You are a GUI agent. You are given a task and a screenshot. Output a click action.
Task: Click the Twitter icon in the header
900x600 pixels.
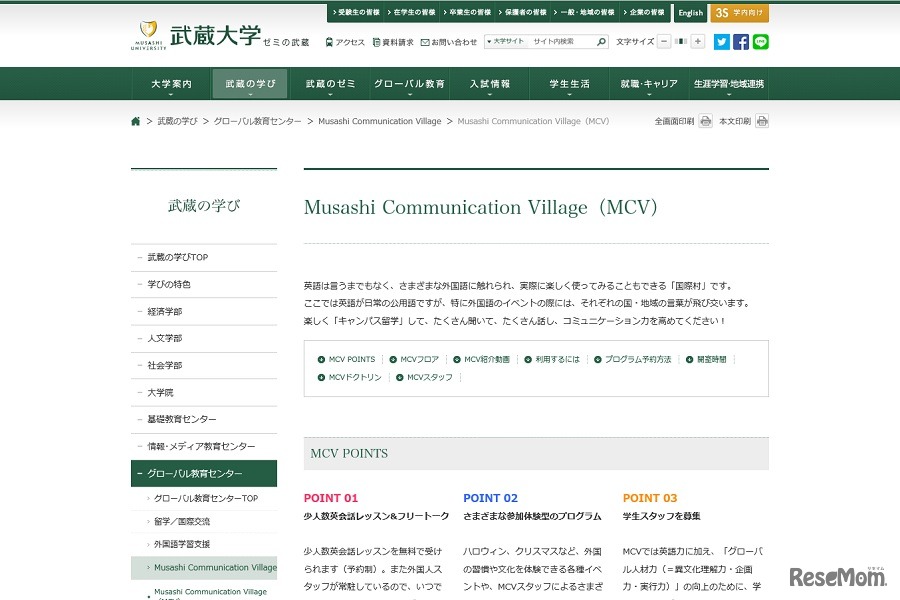(721, 42)
